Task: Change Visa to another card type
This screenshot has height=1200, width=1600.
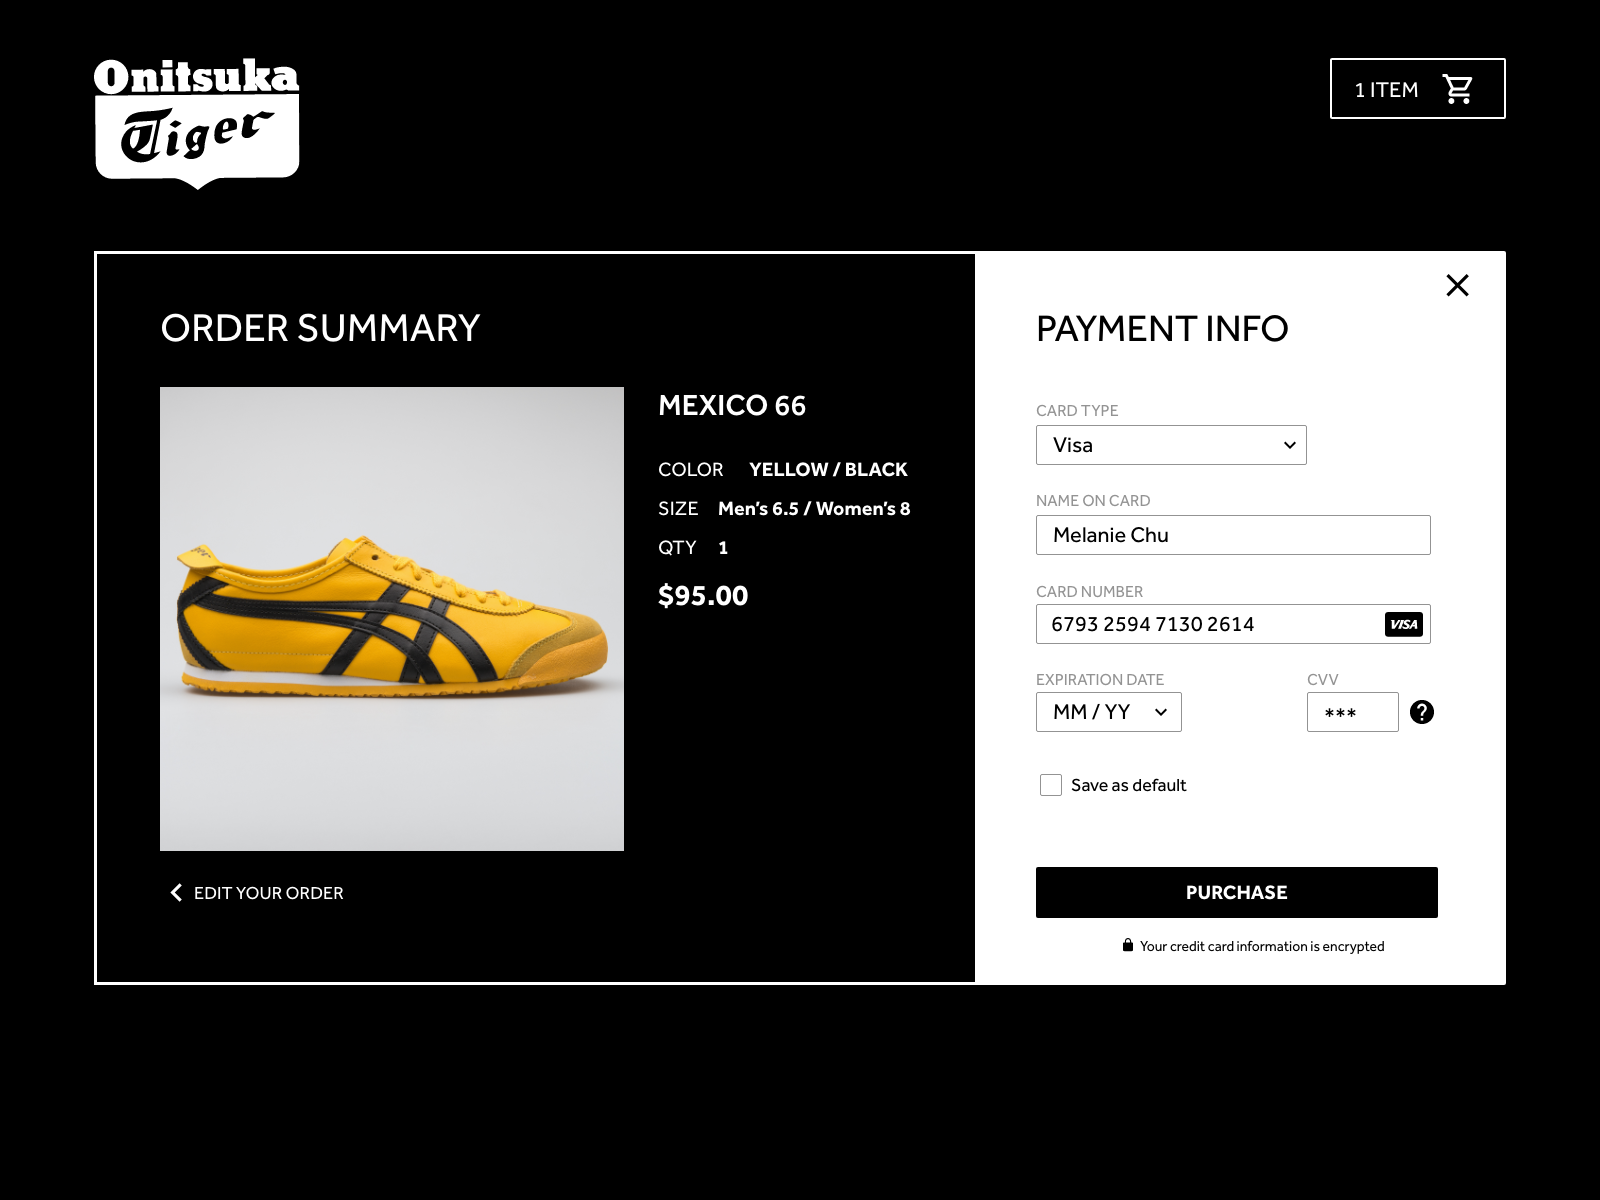Action: coord(1171,444)
